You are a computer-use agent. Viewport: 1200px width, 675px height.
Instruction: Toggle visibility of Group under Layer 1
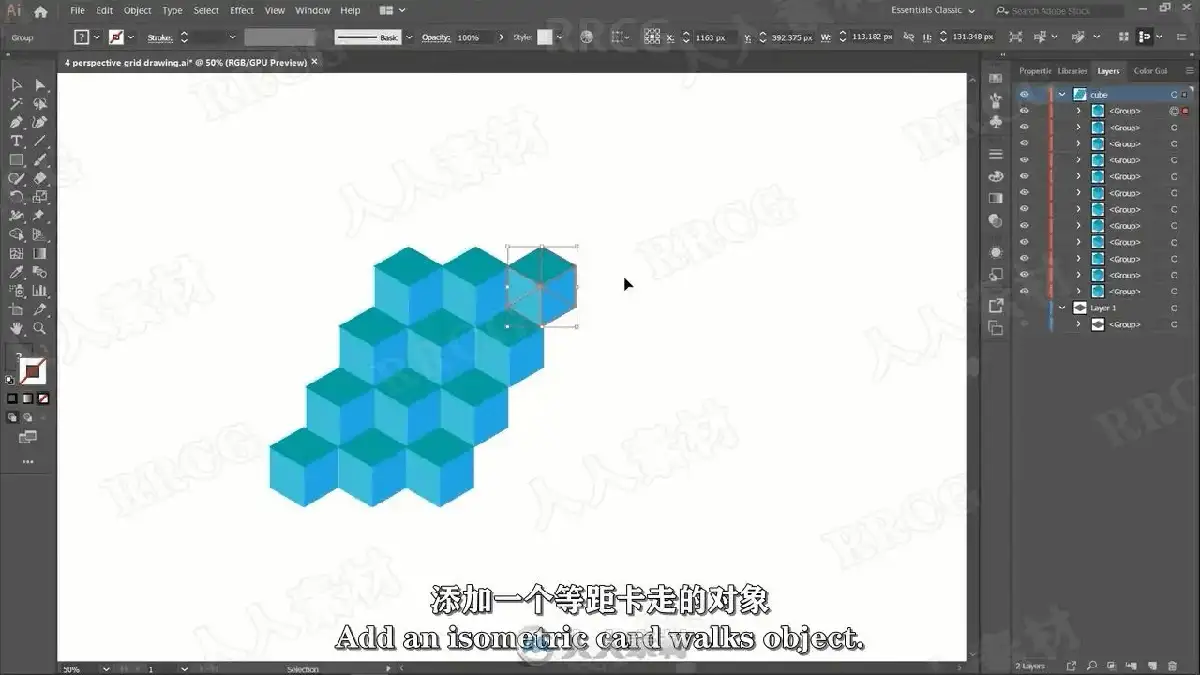(1024, 324)
